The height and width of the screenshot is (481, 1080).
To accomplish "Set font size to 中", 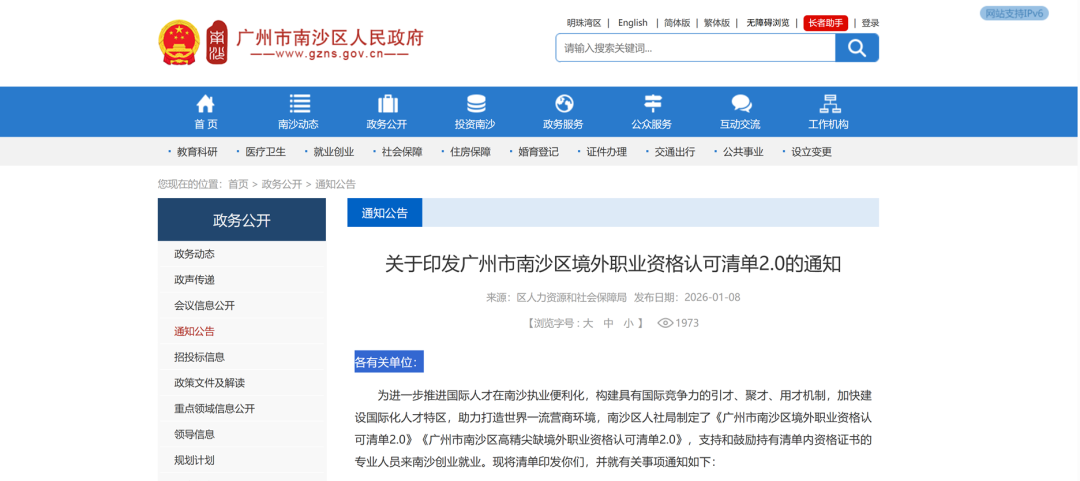I will (608, 323).
